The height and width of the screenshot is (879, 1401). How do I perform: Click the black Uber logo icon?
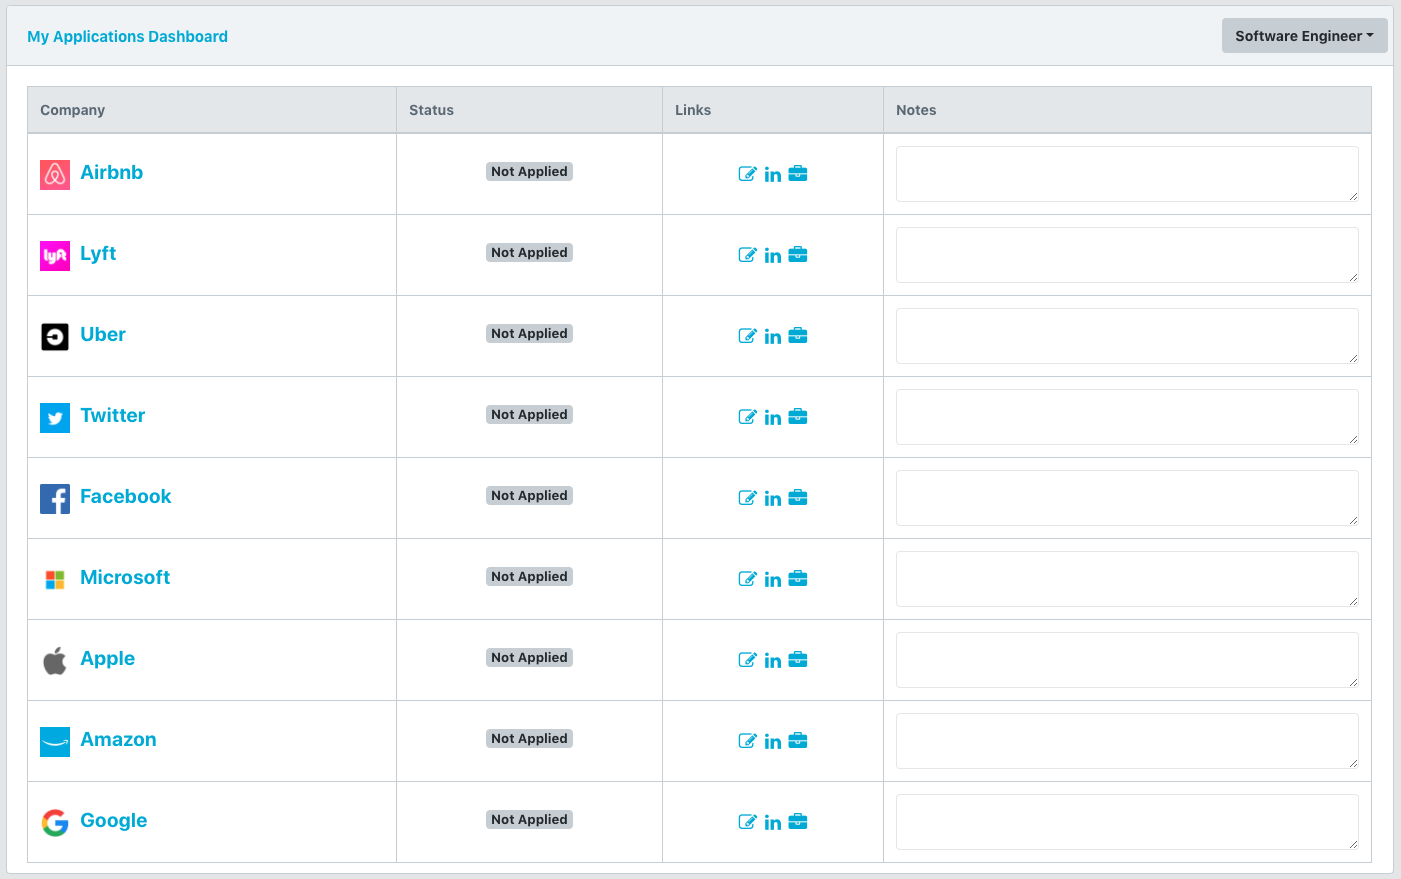[55, 337]
